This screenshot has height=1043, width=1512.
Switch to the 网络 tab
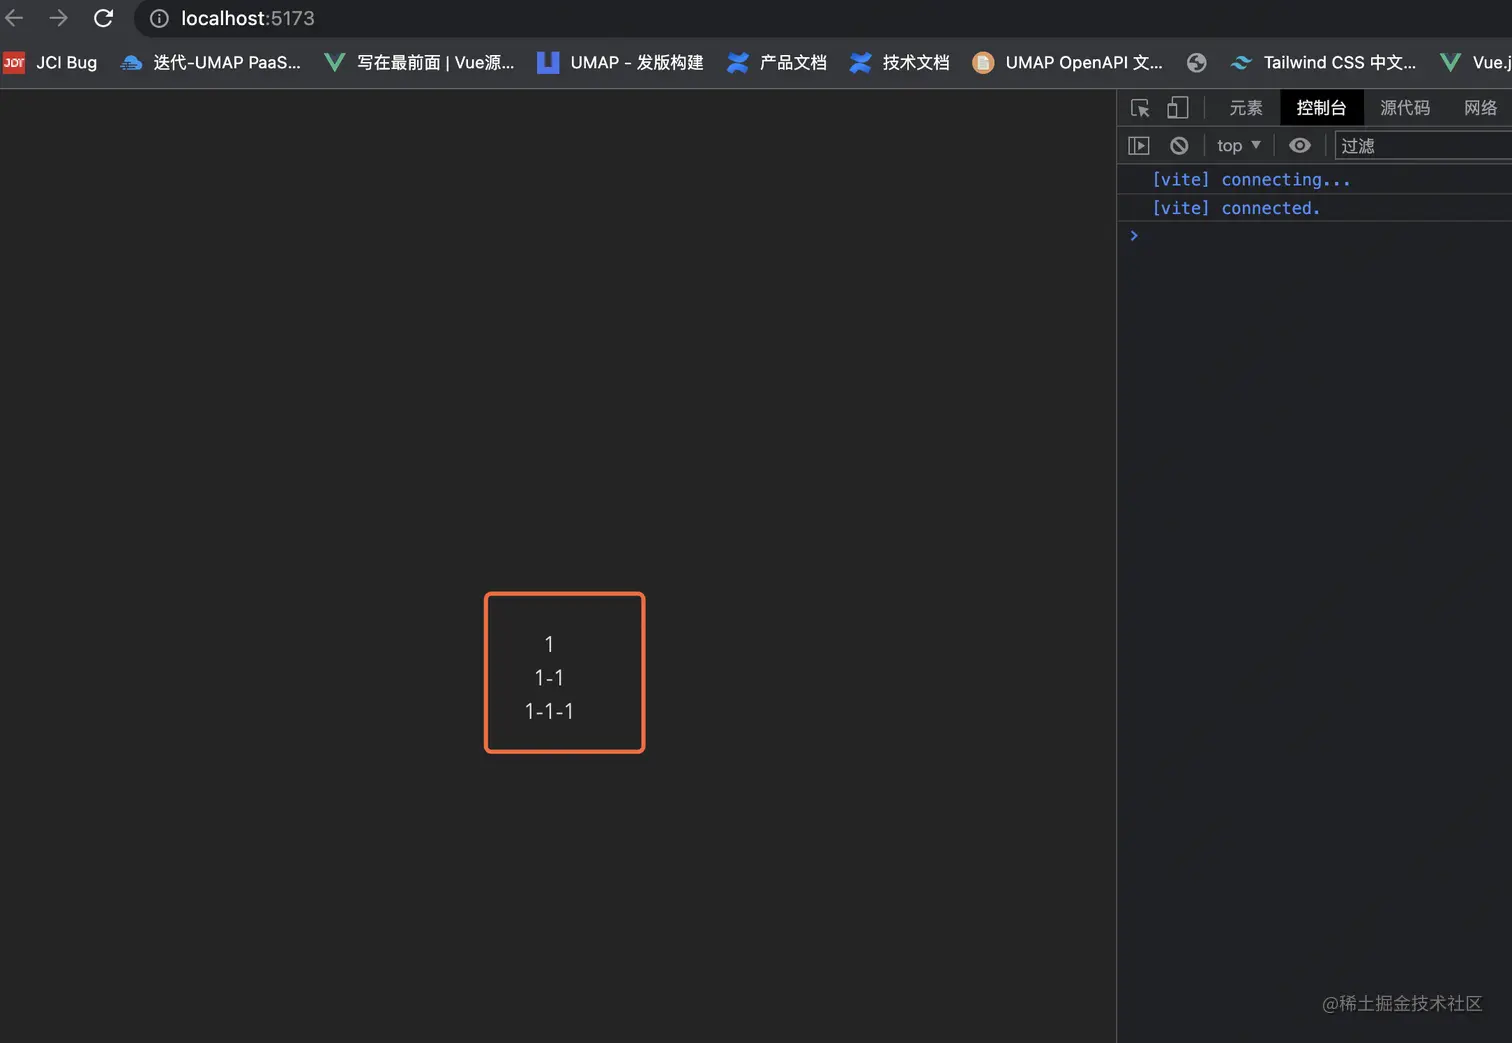pos(1480,108)
